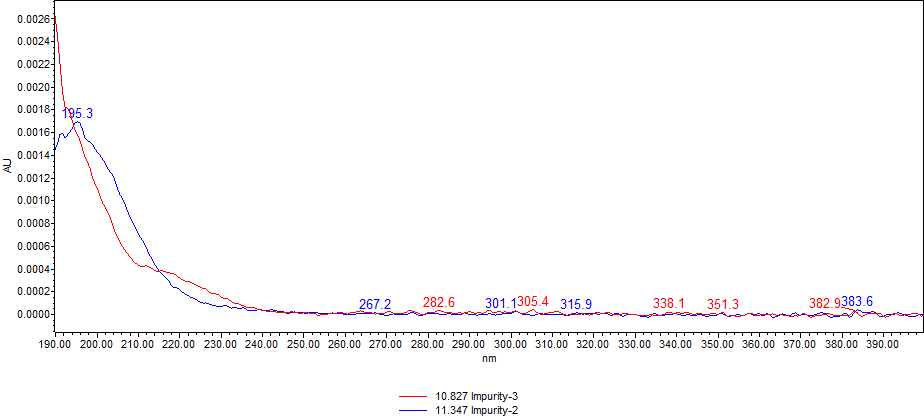Select the blue 383.6 peak label
This screenshot has width=924, height=416.
coord(857,301)
